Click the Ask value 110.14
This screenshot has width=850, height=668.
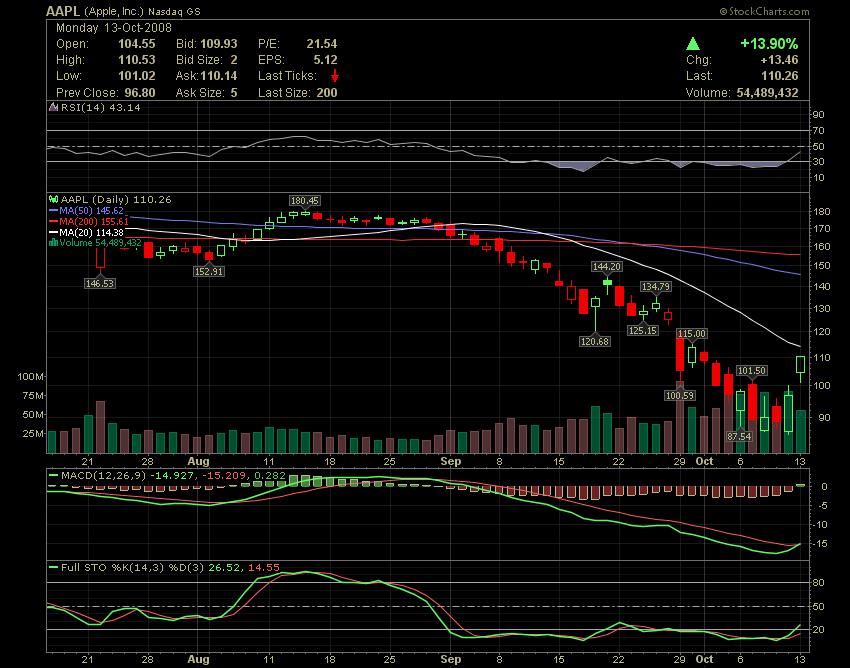tap(219, 76)
